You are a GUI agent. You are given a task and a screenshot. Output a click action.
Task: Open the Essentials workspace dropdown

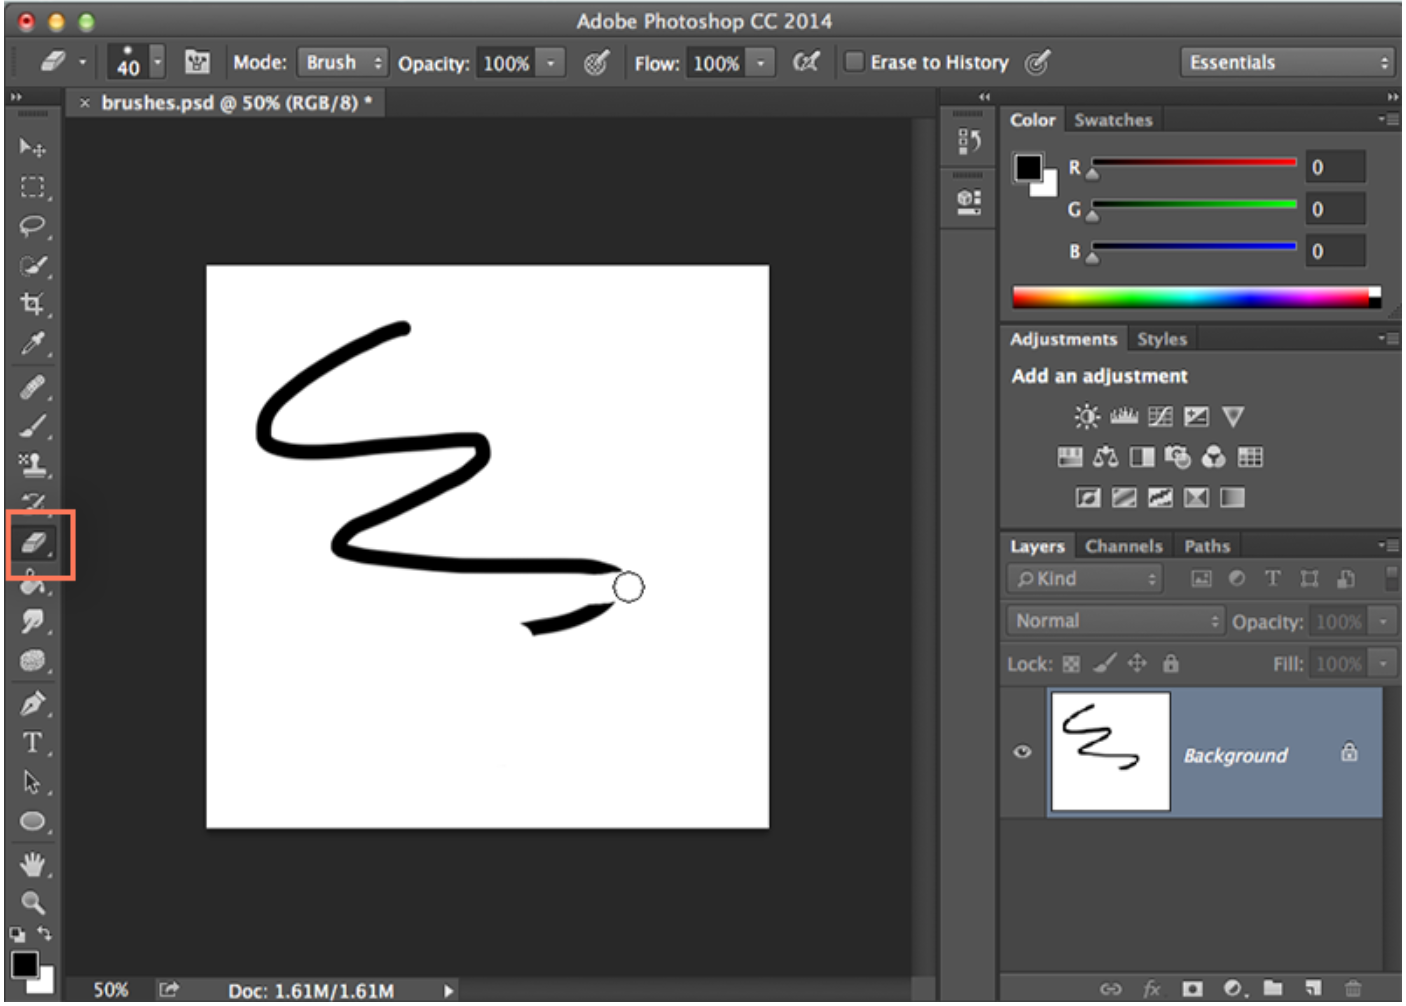tap(1287, 62)
